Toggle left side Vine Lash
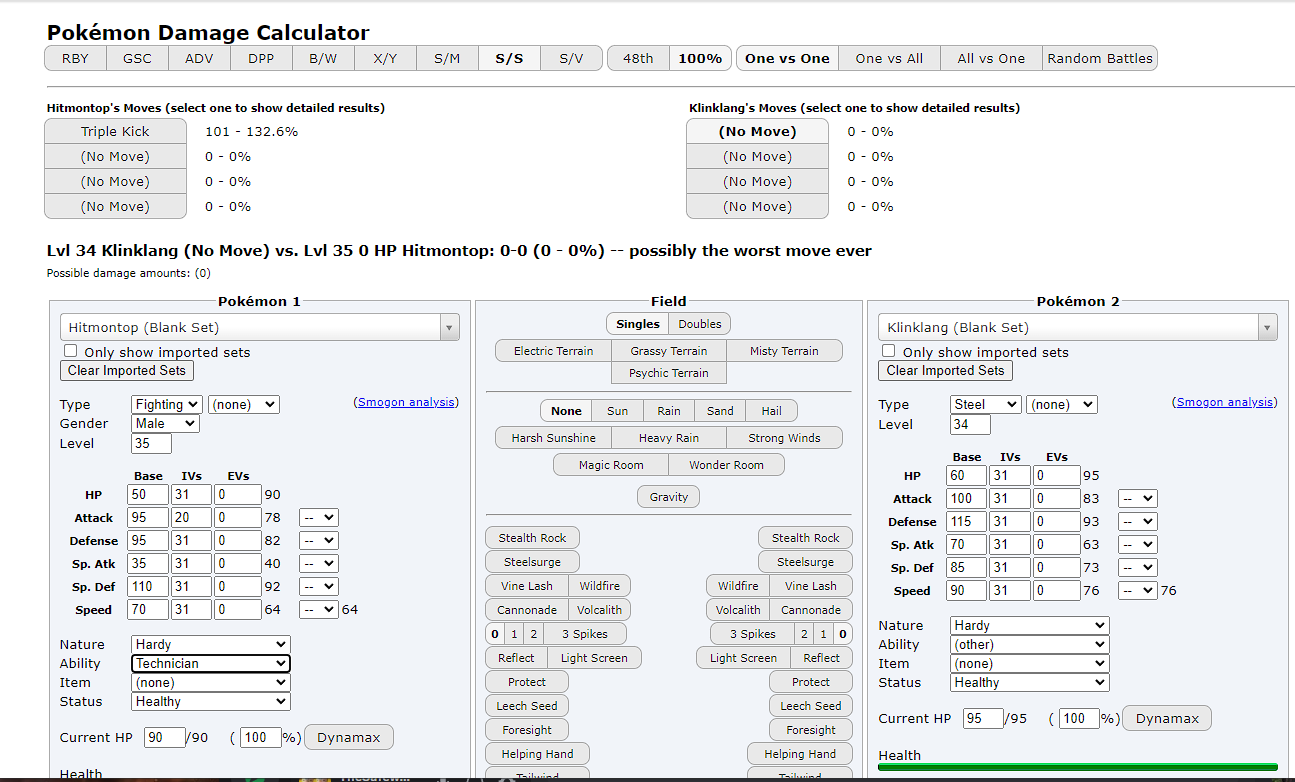Viewport: 1295px width, 782px height. click(527, 586)
